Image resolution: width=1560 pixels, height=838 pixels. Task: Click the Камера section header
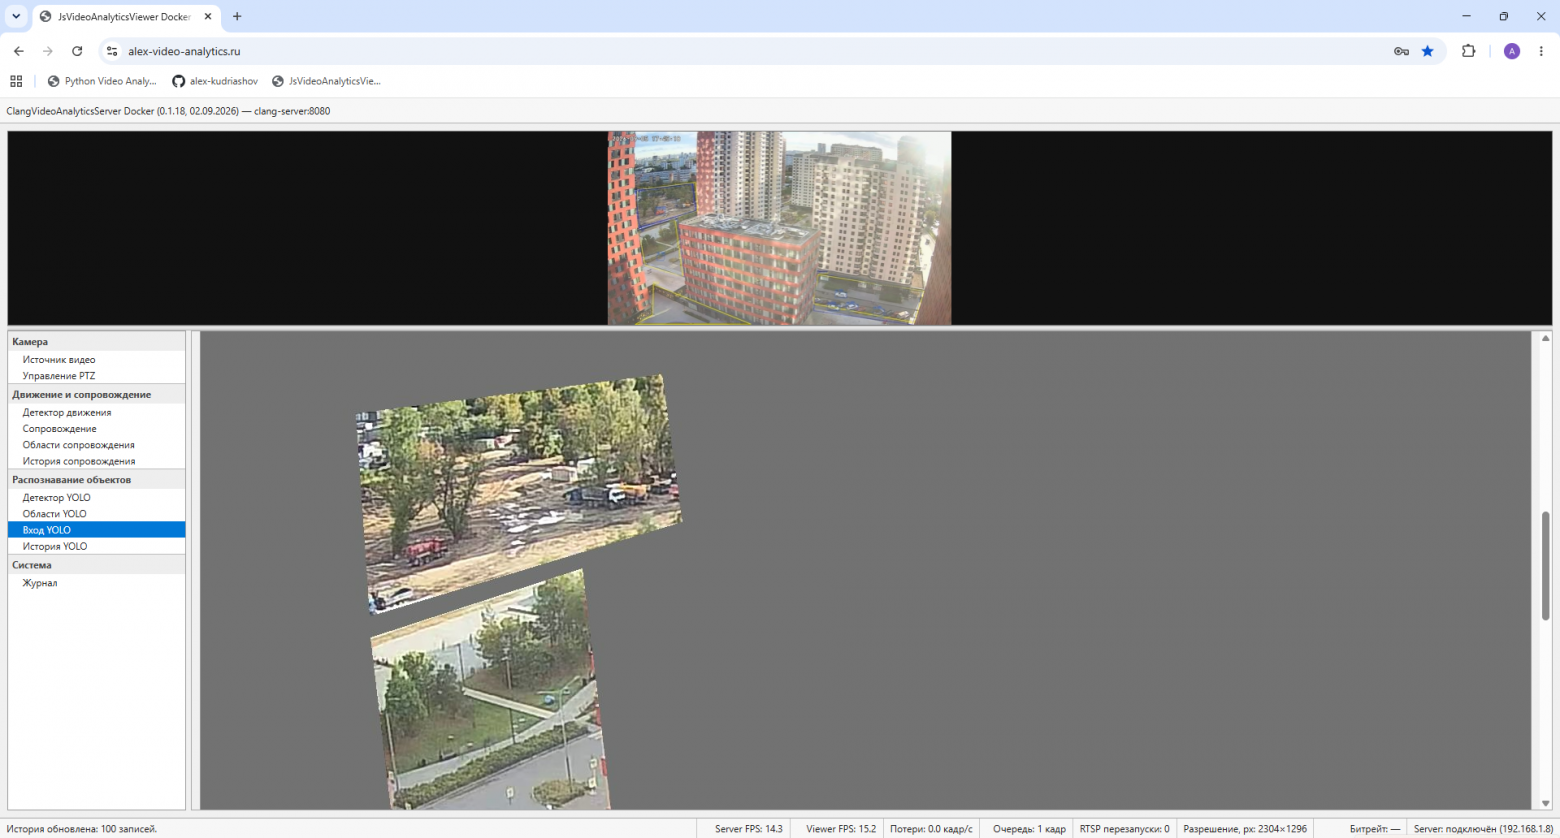97,341
